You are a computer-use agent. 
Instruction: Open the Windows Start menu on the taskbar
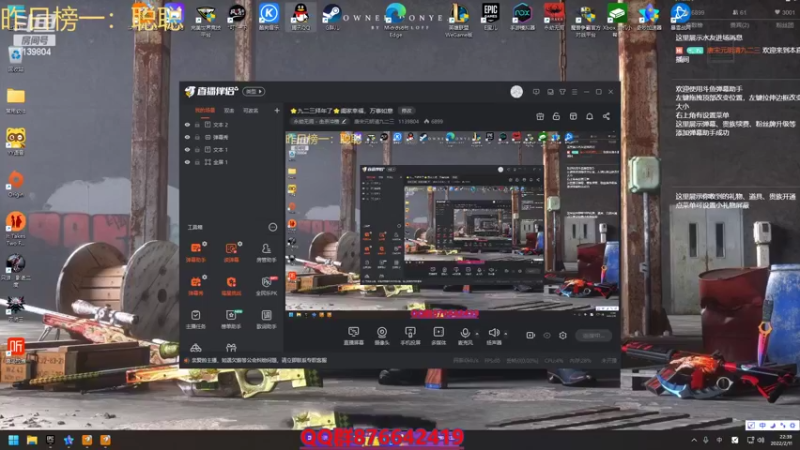[14, 440]
